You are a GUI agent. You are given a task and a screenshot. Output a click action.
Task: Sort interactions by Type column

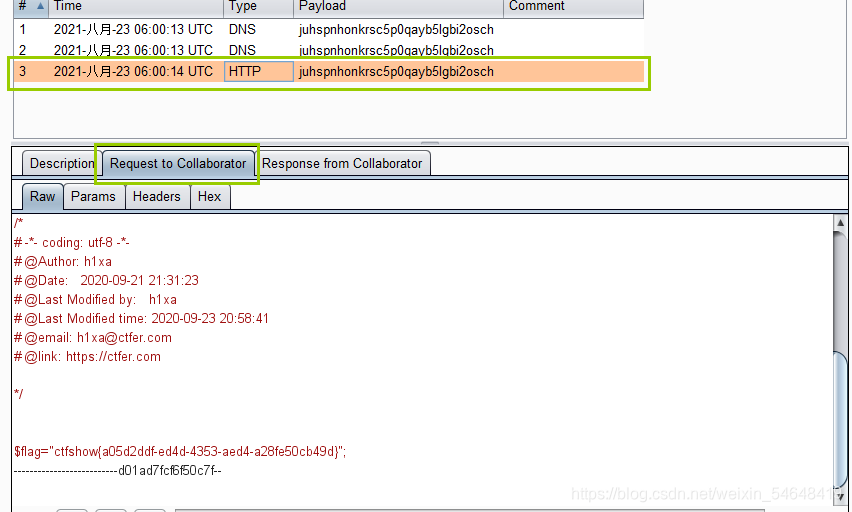click(258, 7)
